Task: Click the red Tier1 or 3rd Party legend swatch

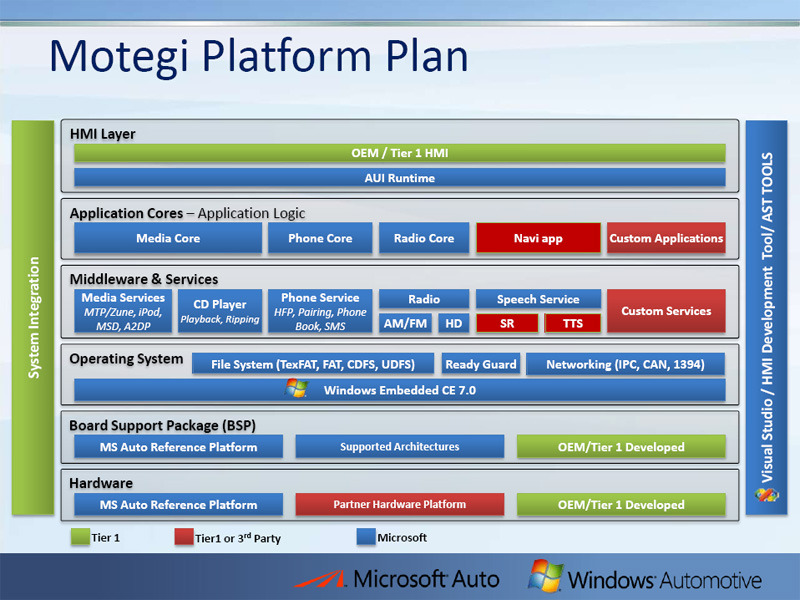Action: pyautogui.click(x=184, y=537)
